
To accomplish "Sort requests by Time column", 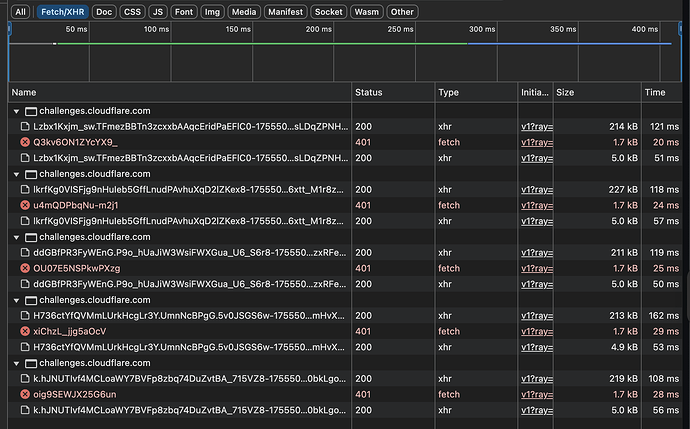I will [662, 92].
